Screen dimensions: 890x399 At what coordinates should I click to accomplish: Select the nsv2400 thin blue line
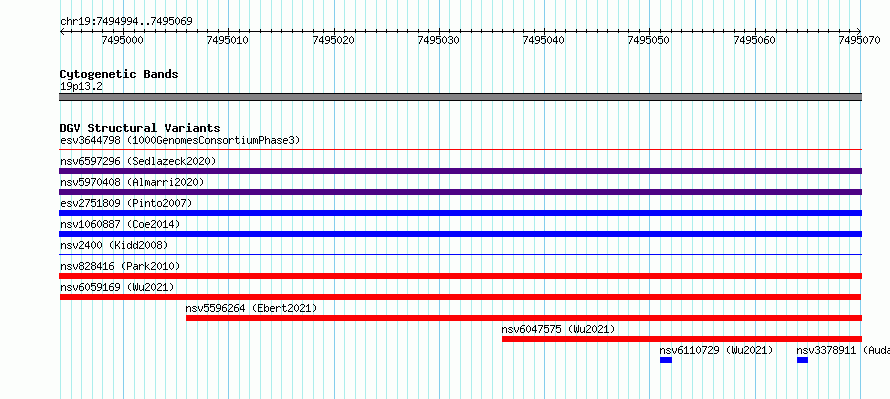[460, 255]
